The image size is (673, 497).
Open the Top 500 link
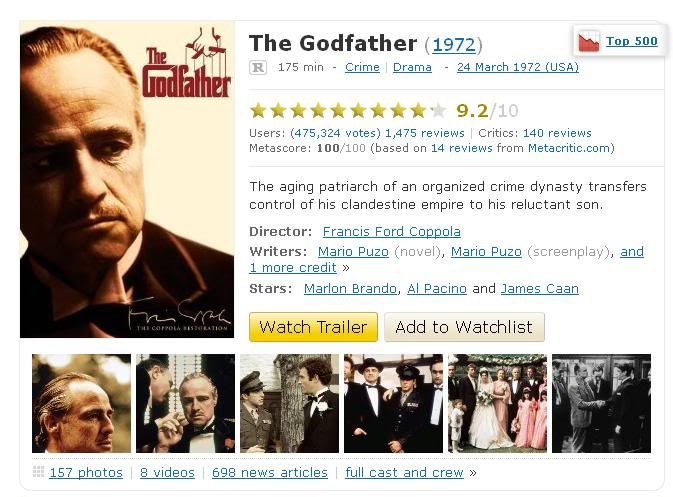coord(632,41)
